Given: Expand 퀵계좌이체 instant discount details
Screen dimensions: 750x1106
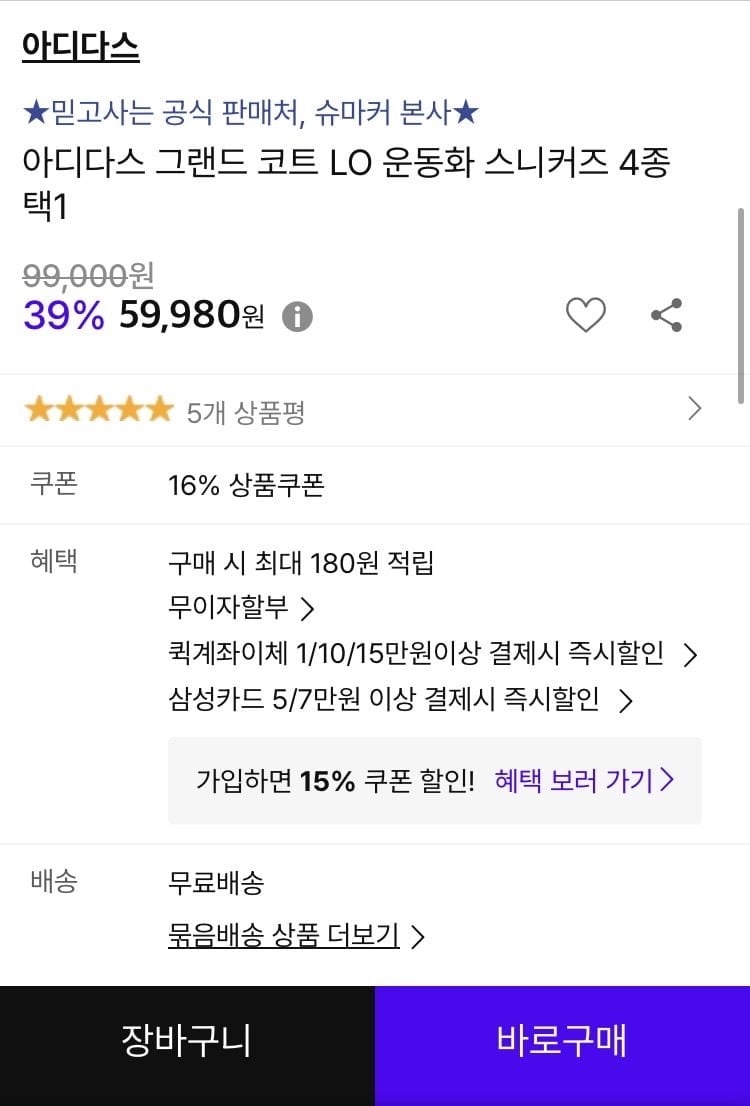Looking at the screenshot, I should (433, 653).
